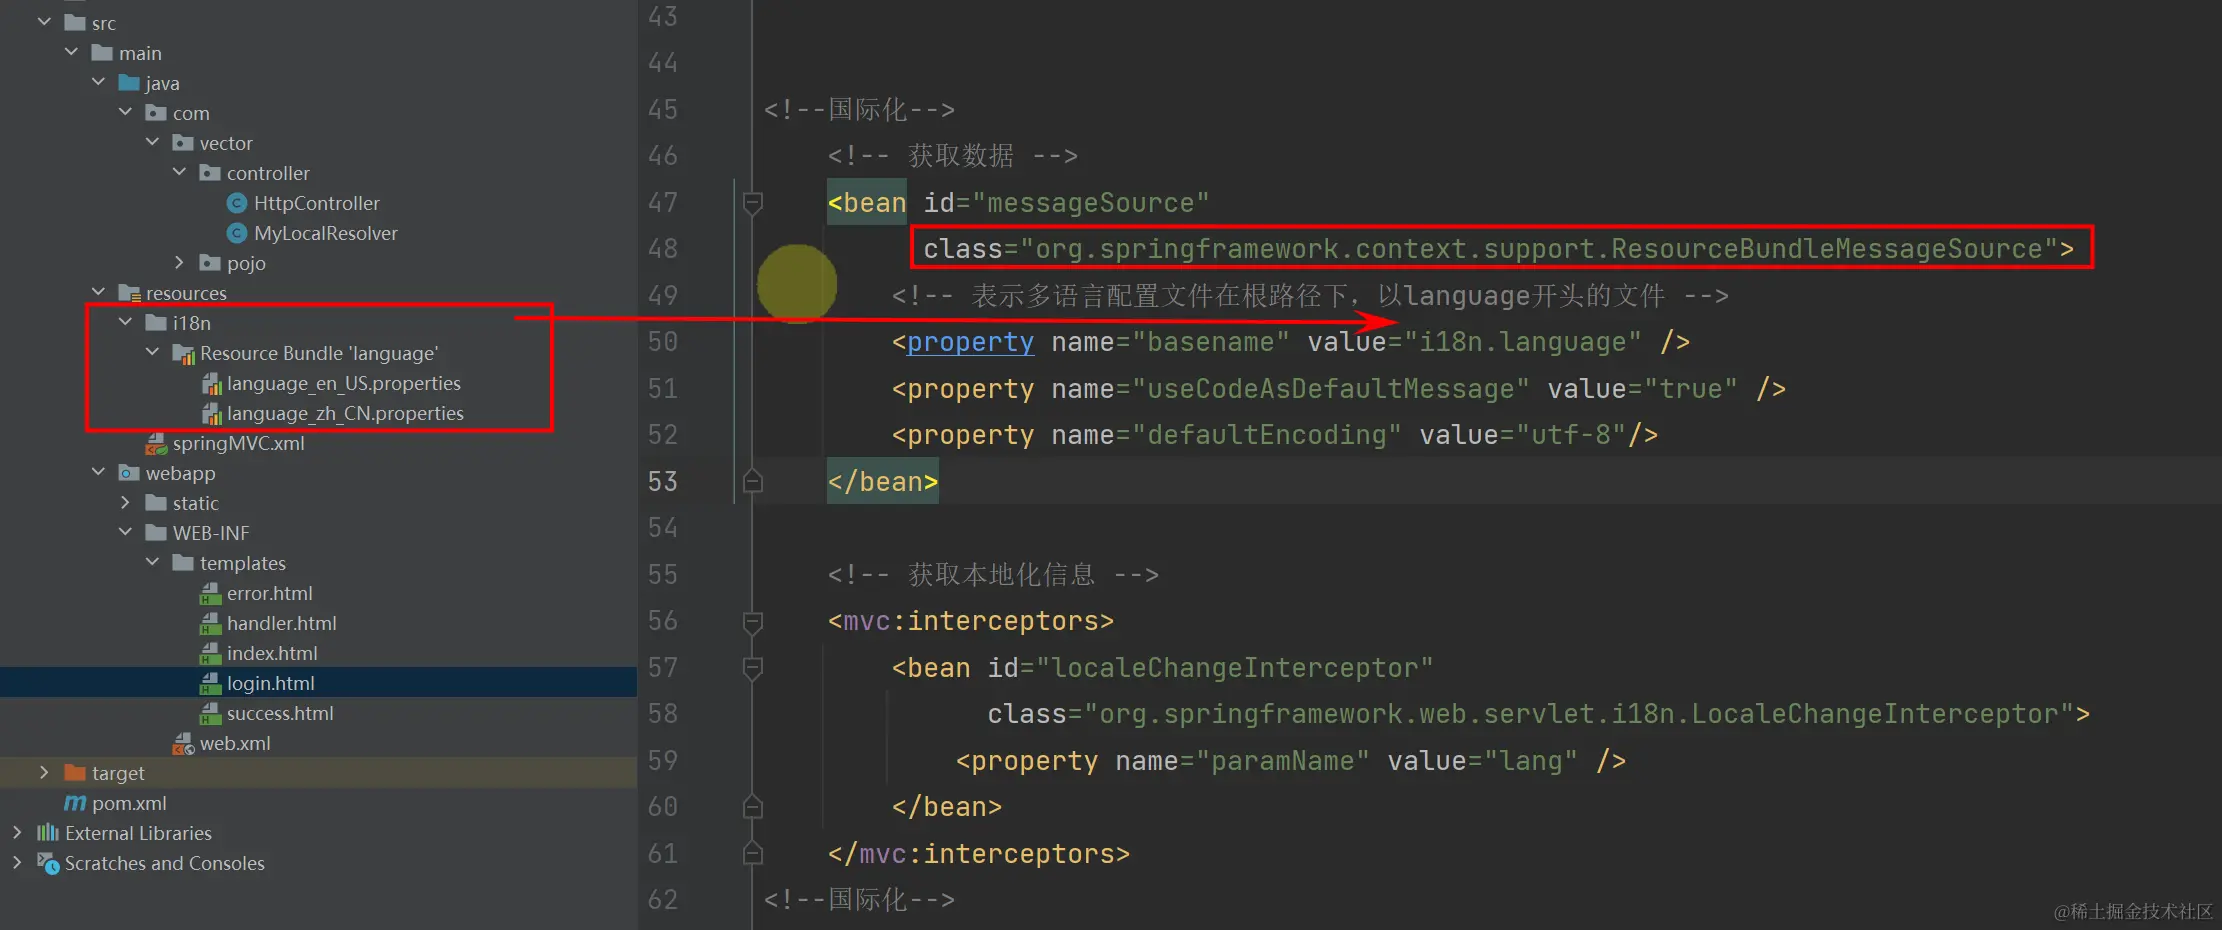This screenshot has height=930, width=2222.
Task: Fold the messageSource bean at line 47
Action: point(753,203)
